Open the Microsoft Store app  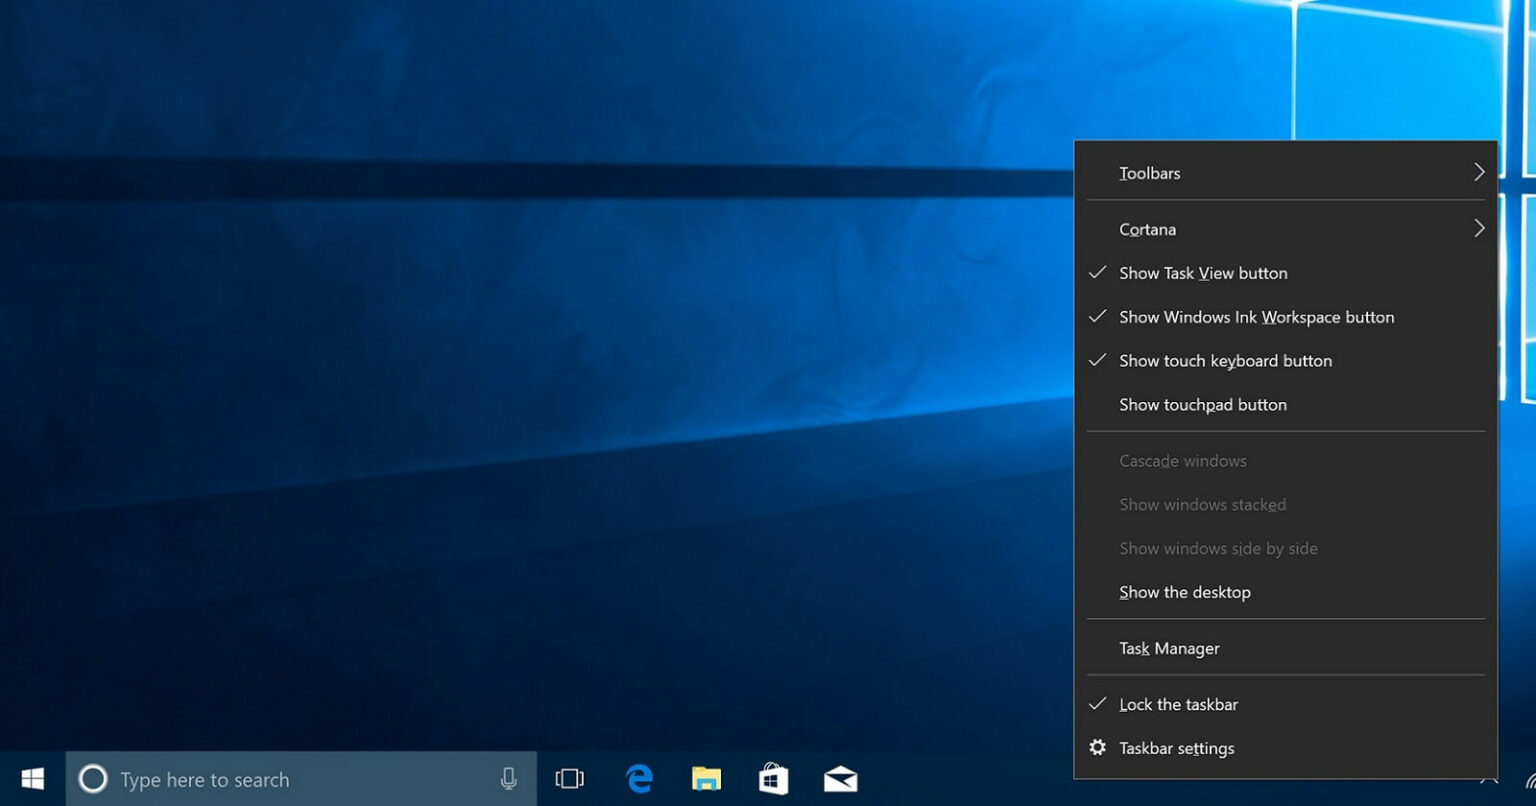773,778
